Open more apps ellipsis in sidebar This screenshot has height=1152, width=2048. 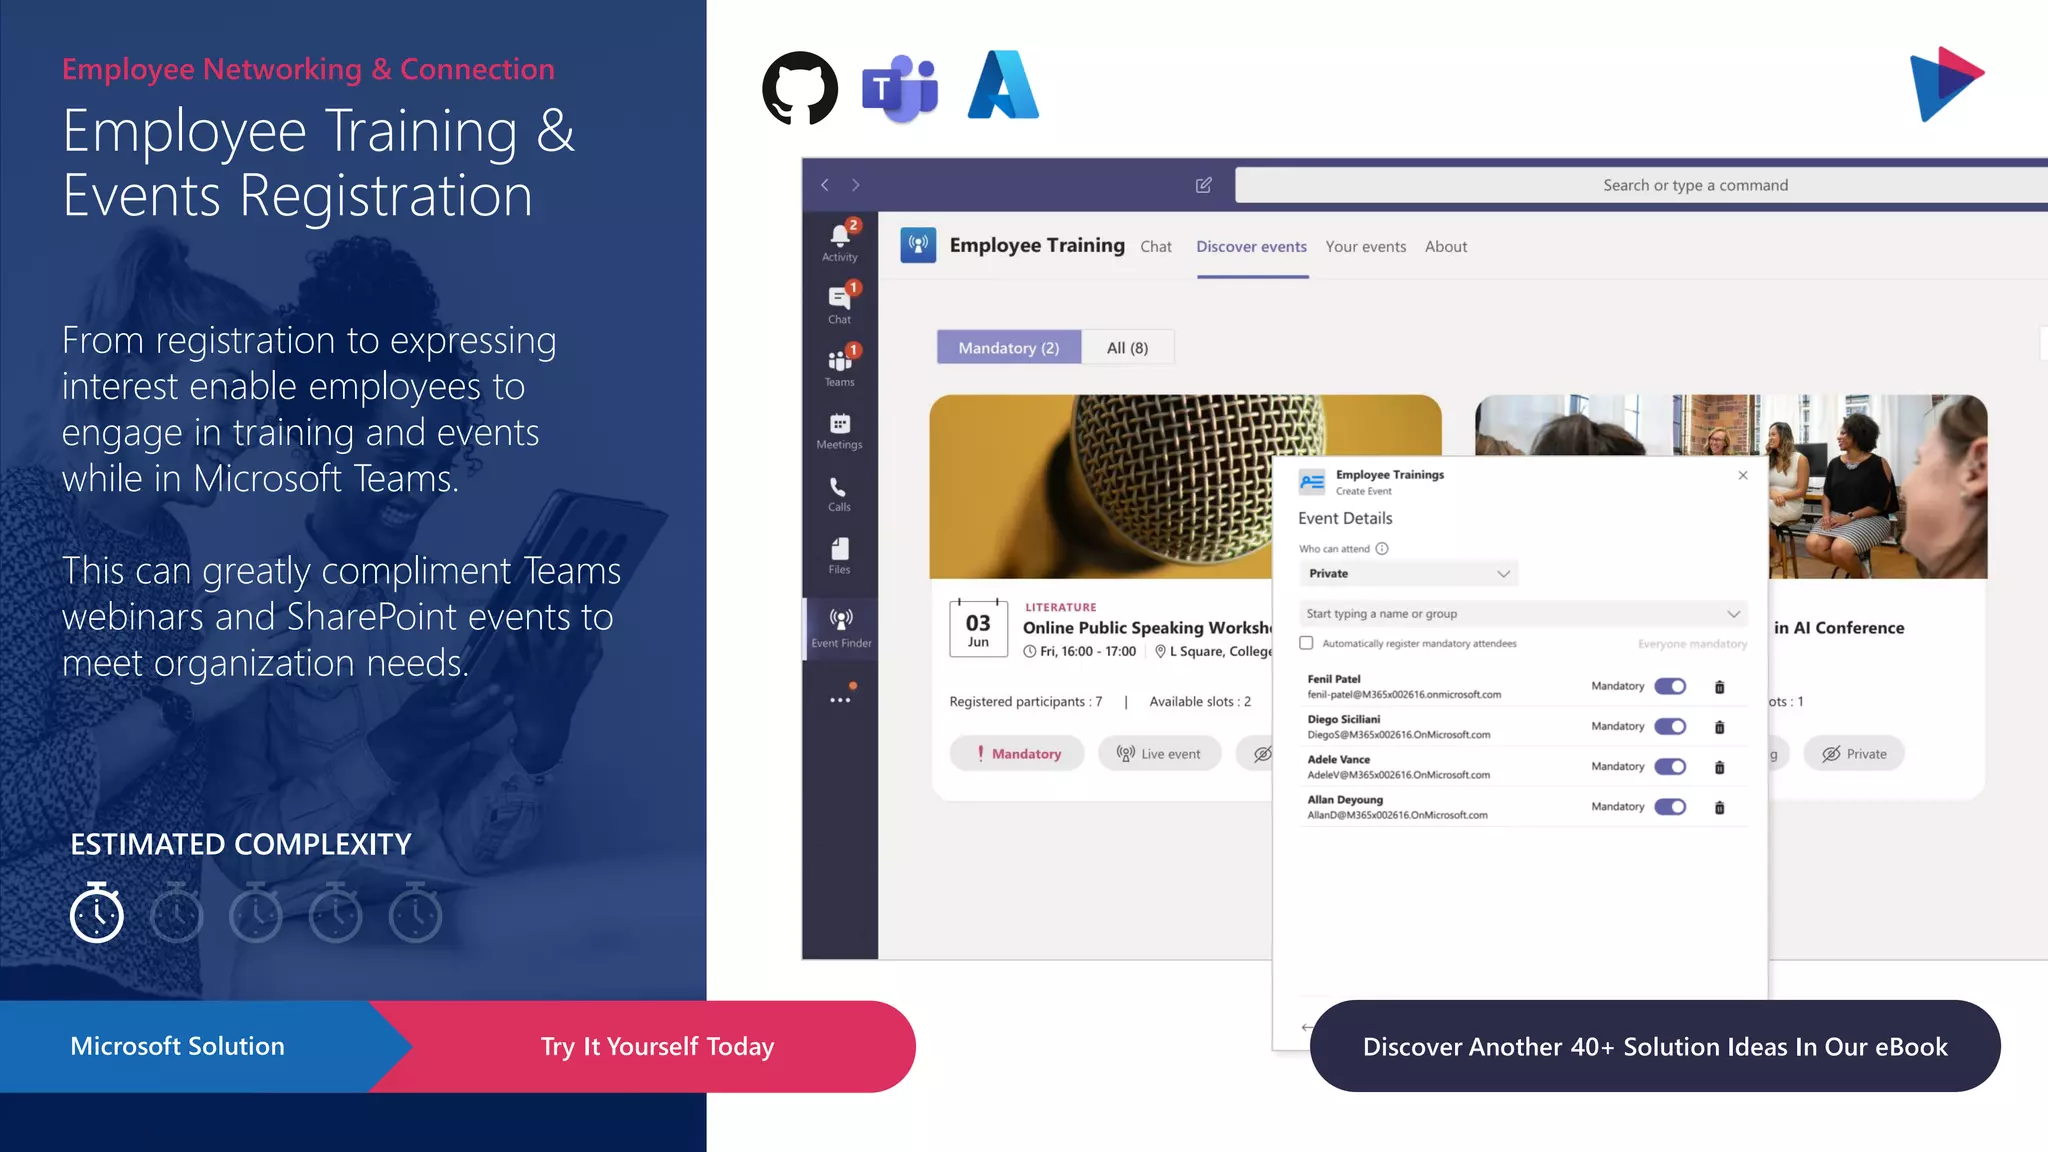tap(840, 700)
